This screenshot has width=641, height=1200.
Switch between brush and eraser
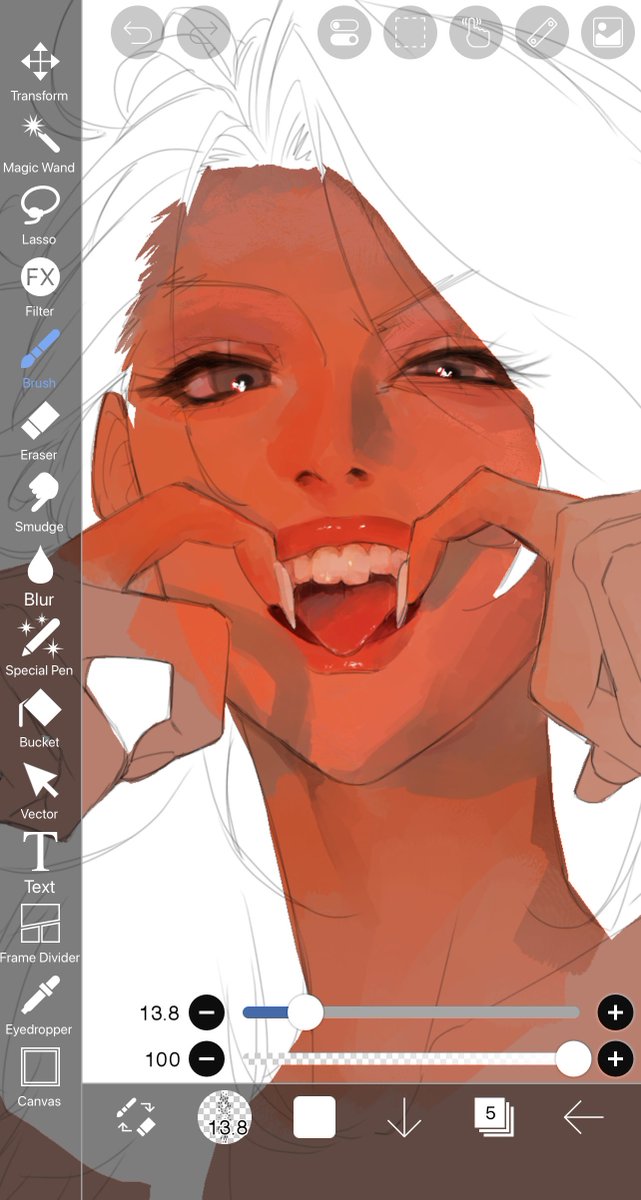coord(136,1118)
